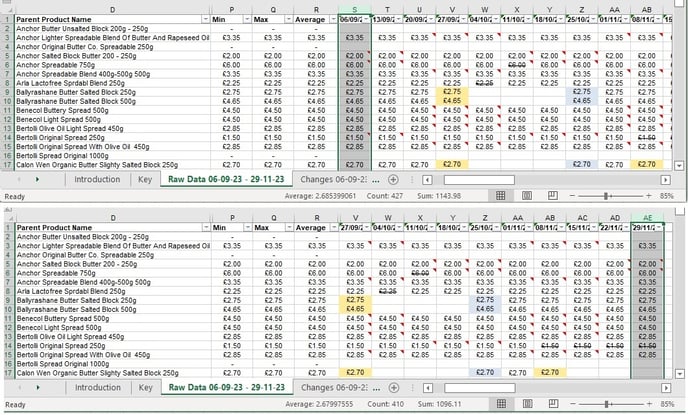688x415 pixels.
Task: Select 'Anchor Spreadable 750g' cell in upper window
Action: tap(112, 65)
